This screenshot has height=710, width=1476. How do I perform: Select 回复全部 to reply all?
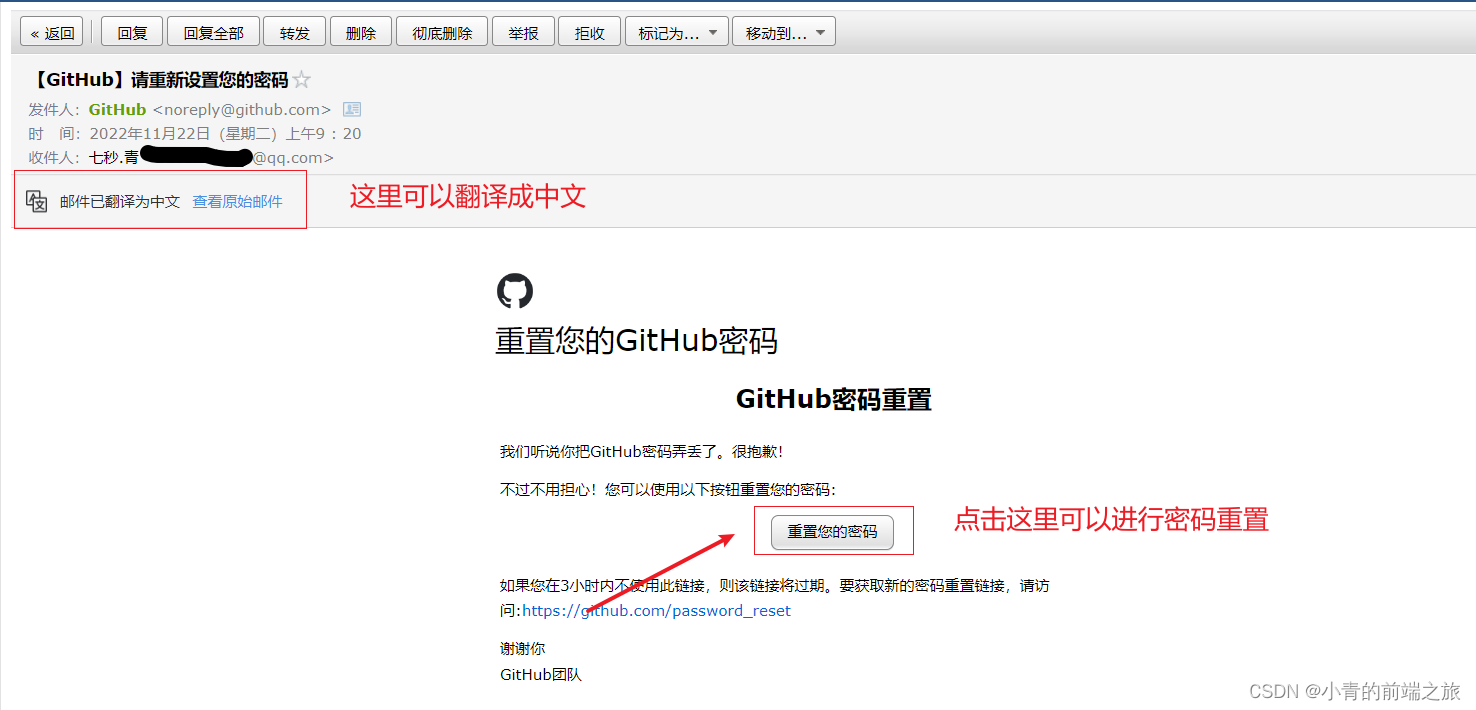[213, 33]
